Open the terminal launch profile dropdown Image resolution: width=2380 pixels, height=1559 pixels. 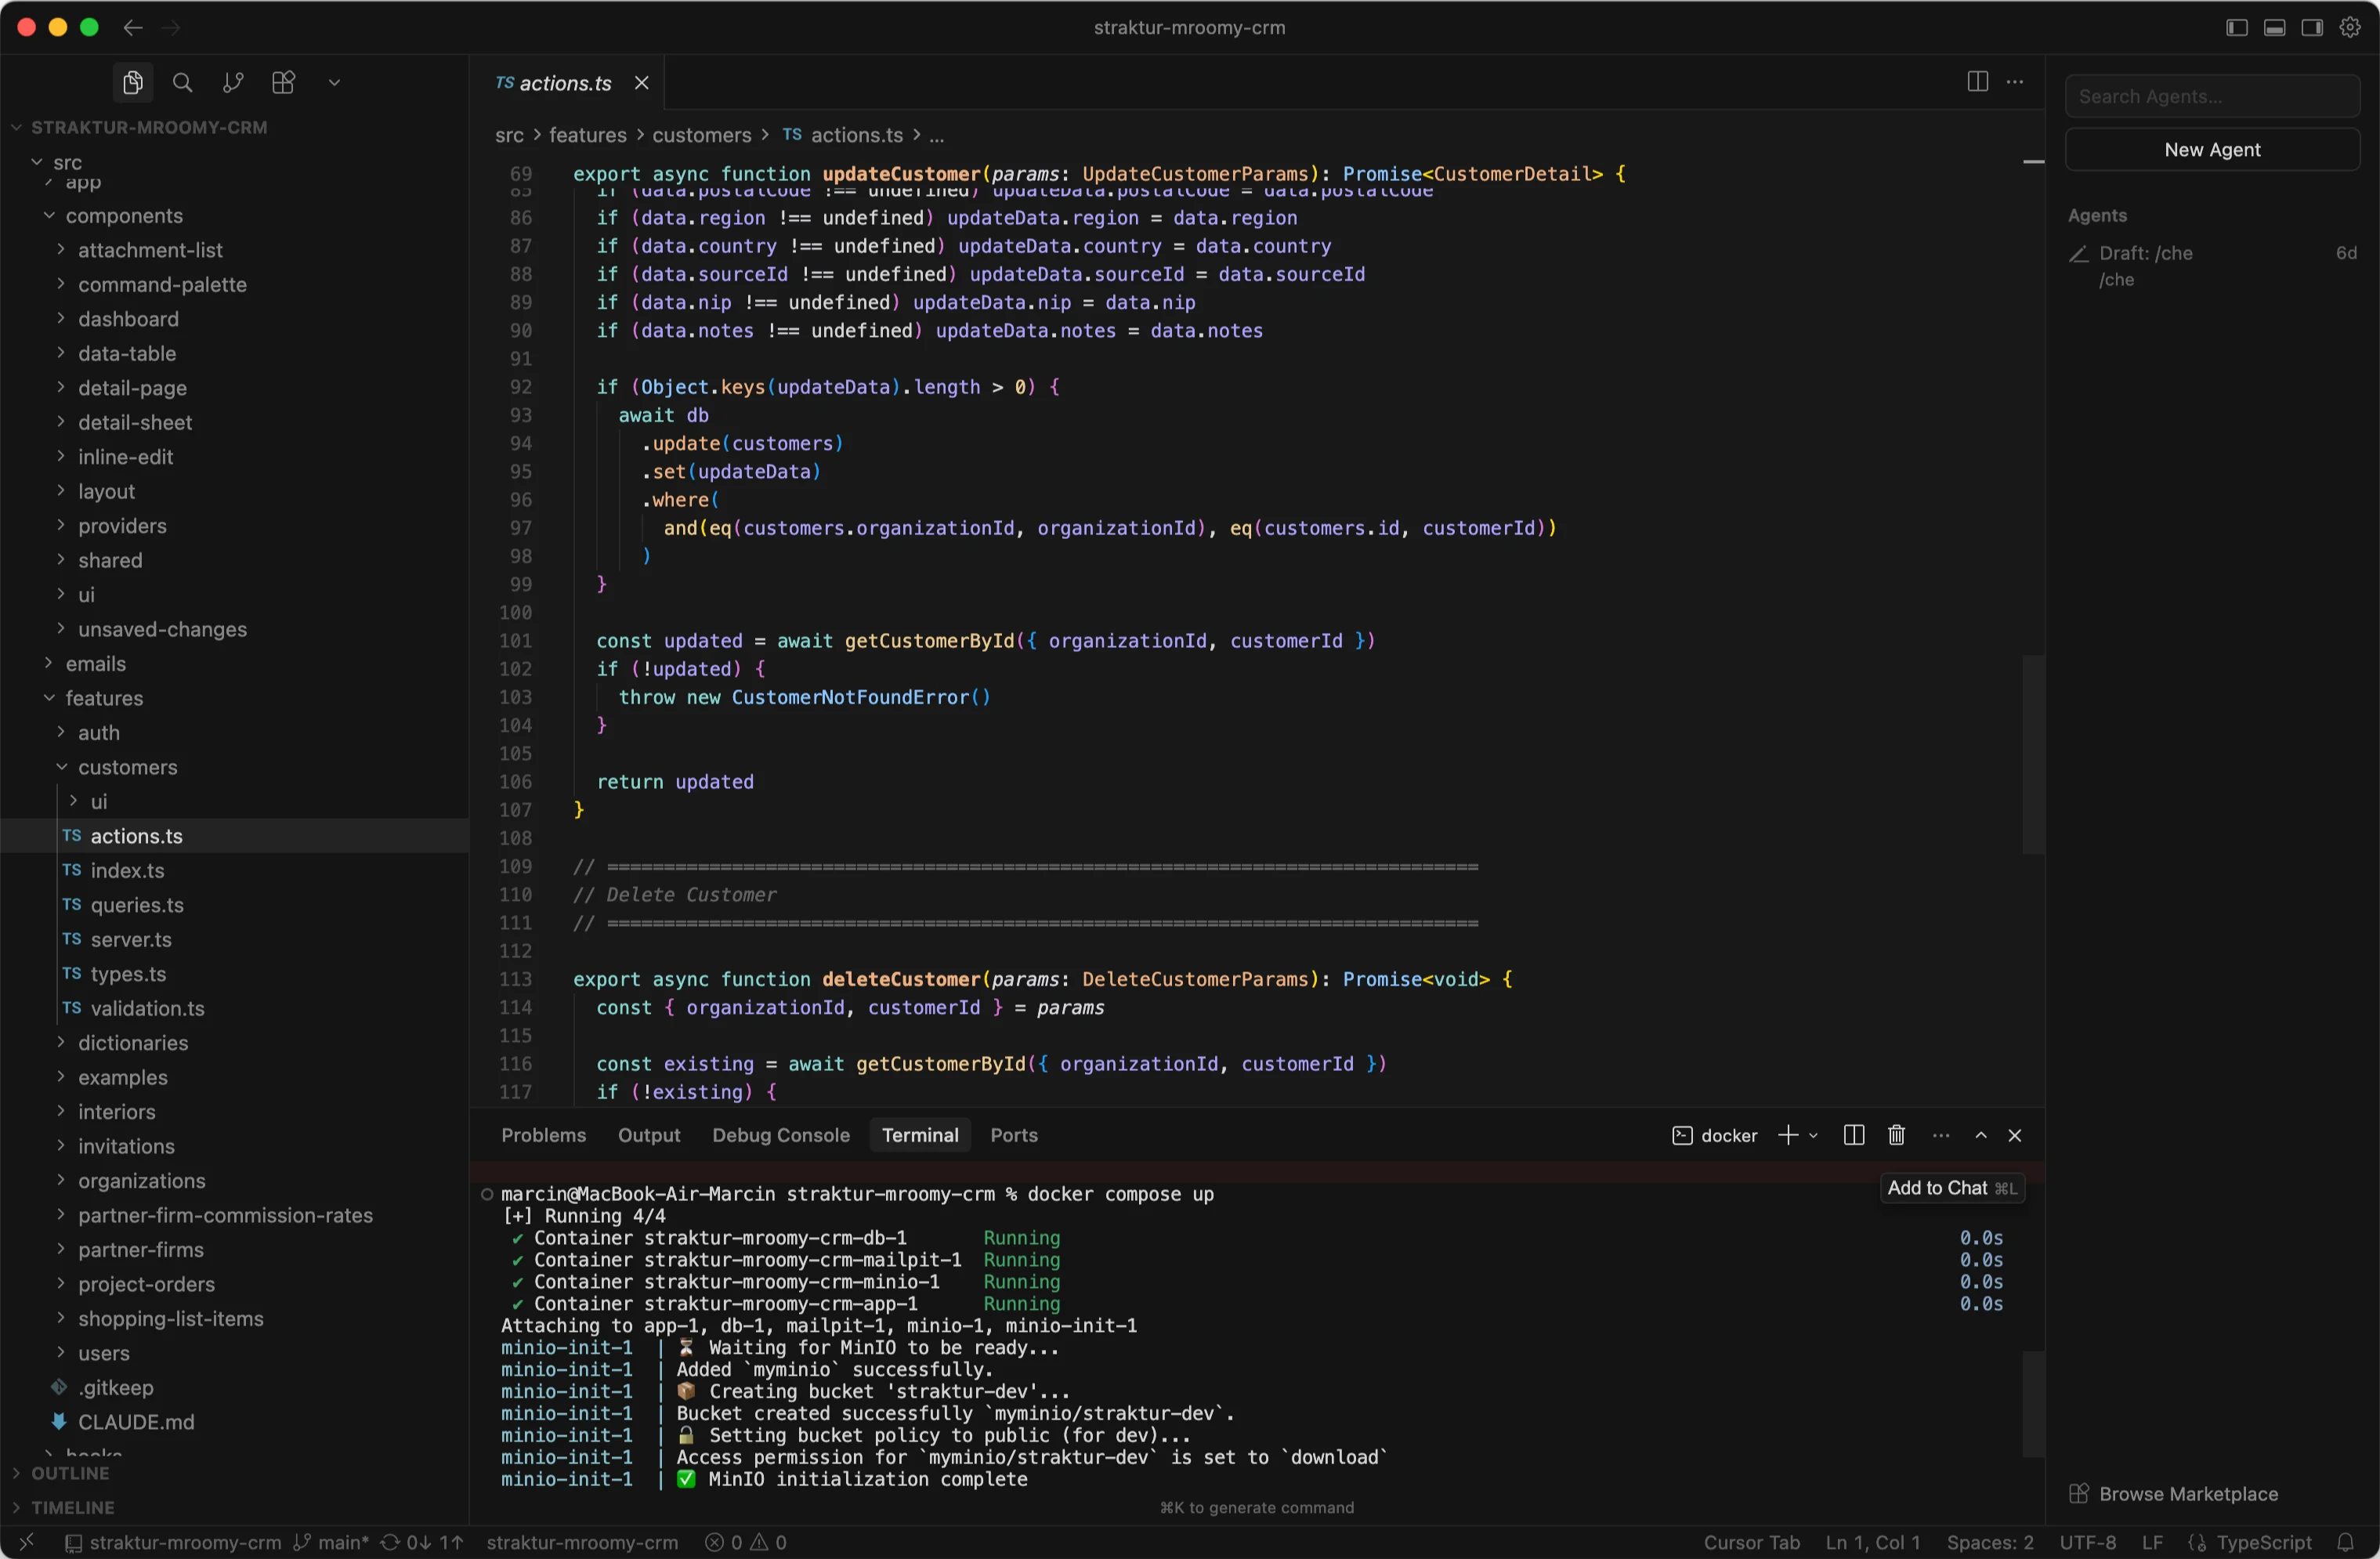tap(1812, 1135)
